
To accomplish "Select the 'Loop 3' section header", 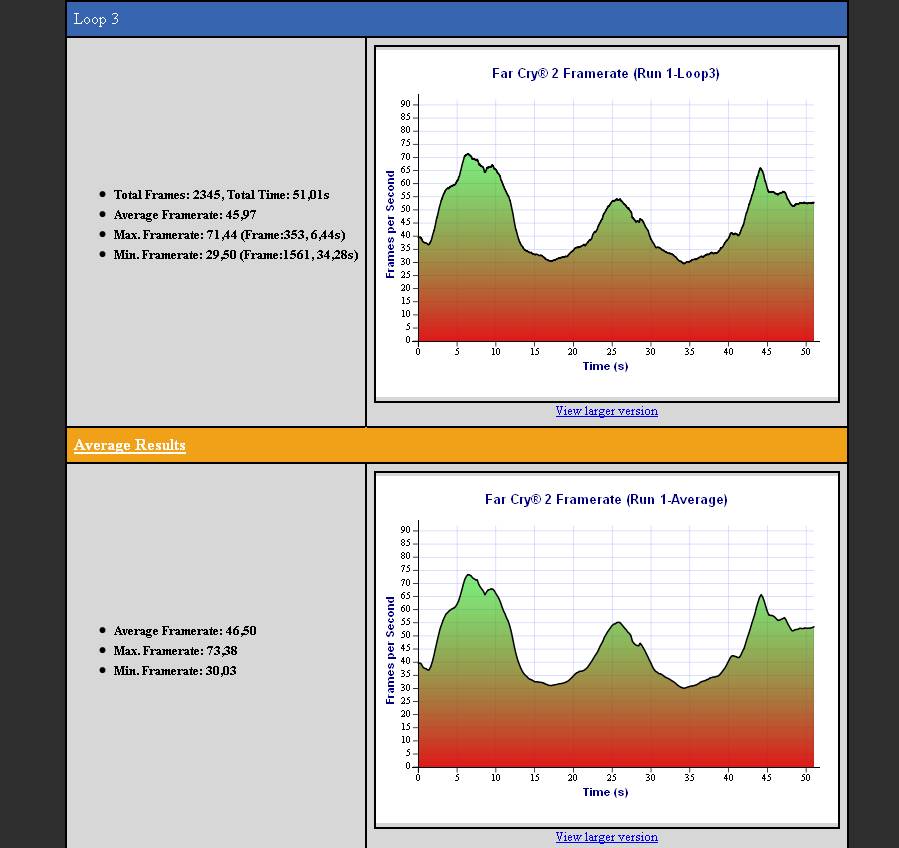I will (x=457, y=19).
